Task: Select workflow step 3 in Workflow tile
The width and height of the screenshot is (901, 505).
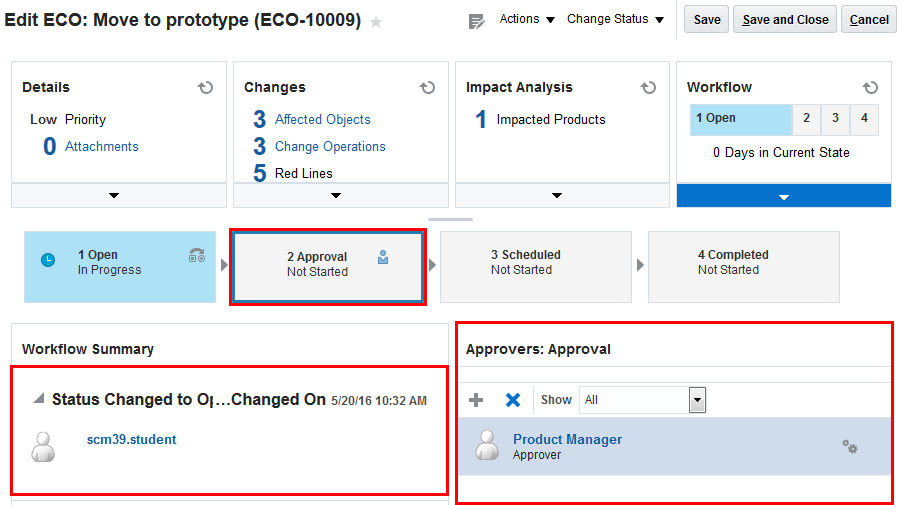Action: (835, 118)
